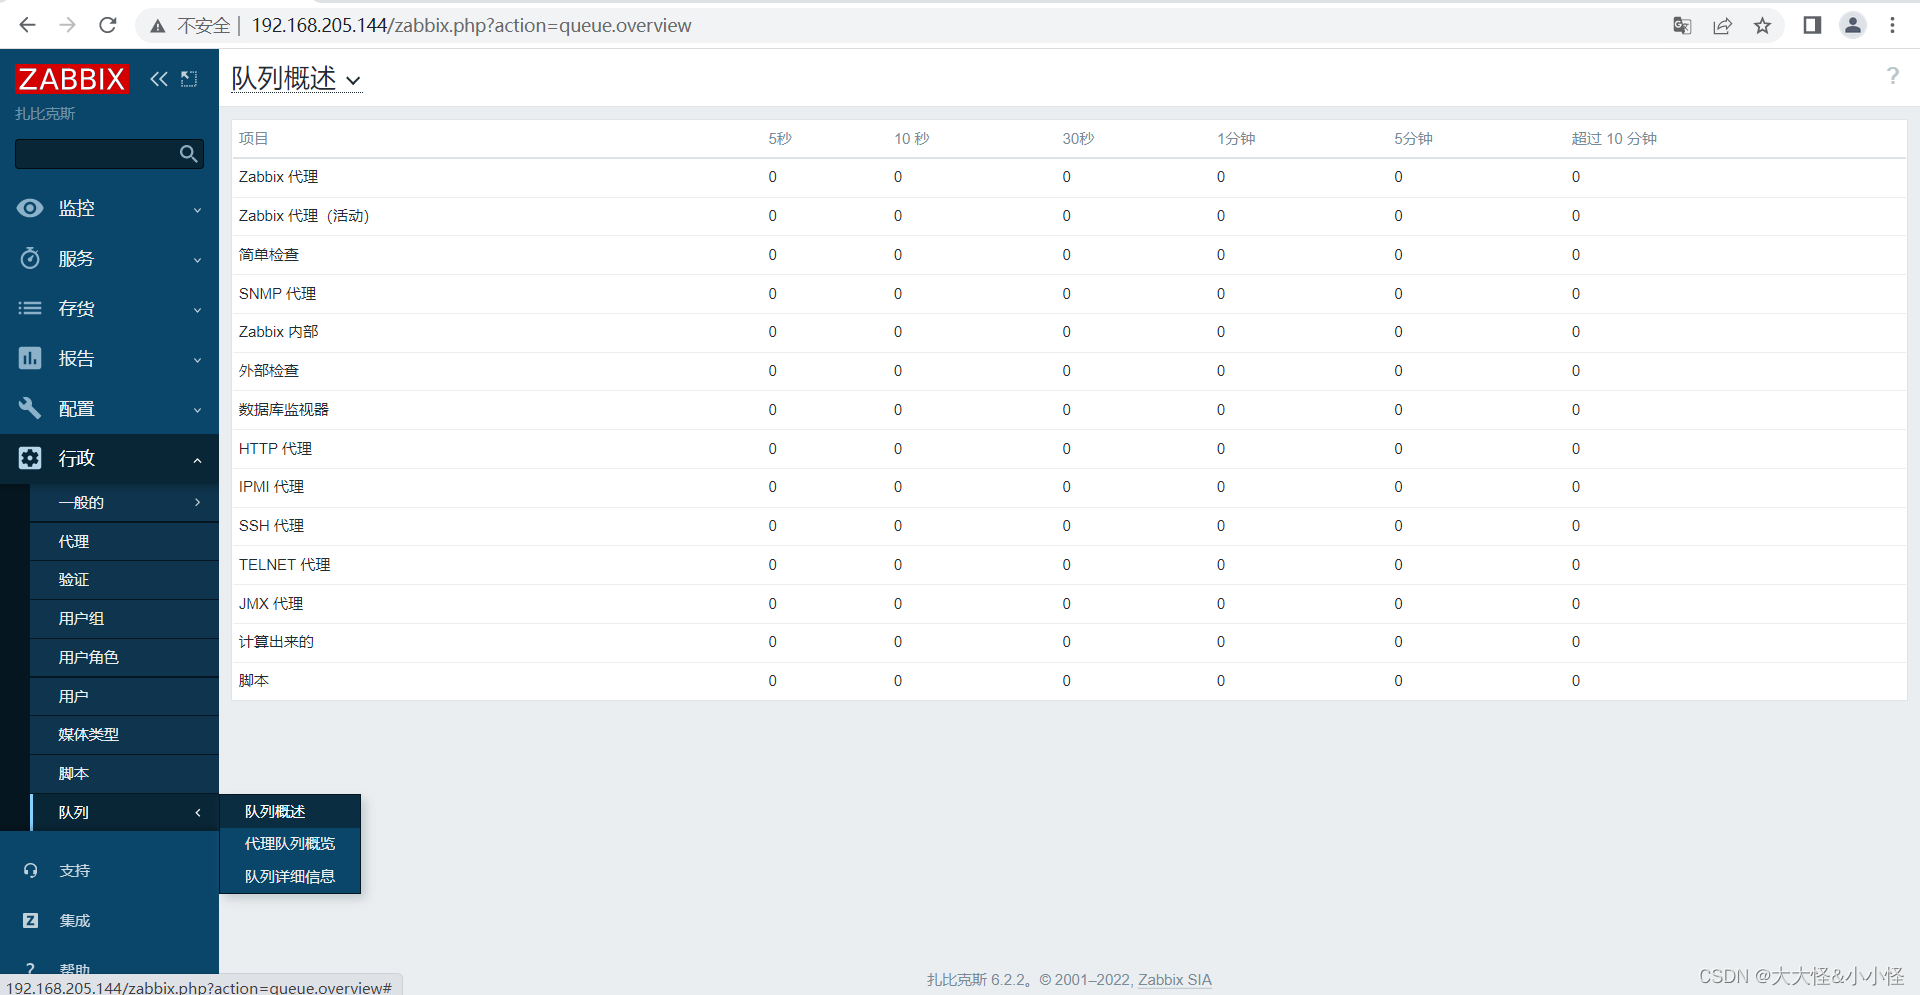The width and height of the screenshot is (1920, 995).
Task: Collapse the 队列 submenu arrow
Action: pyautogui.click(x=197, y=812)
